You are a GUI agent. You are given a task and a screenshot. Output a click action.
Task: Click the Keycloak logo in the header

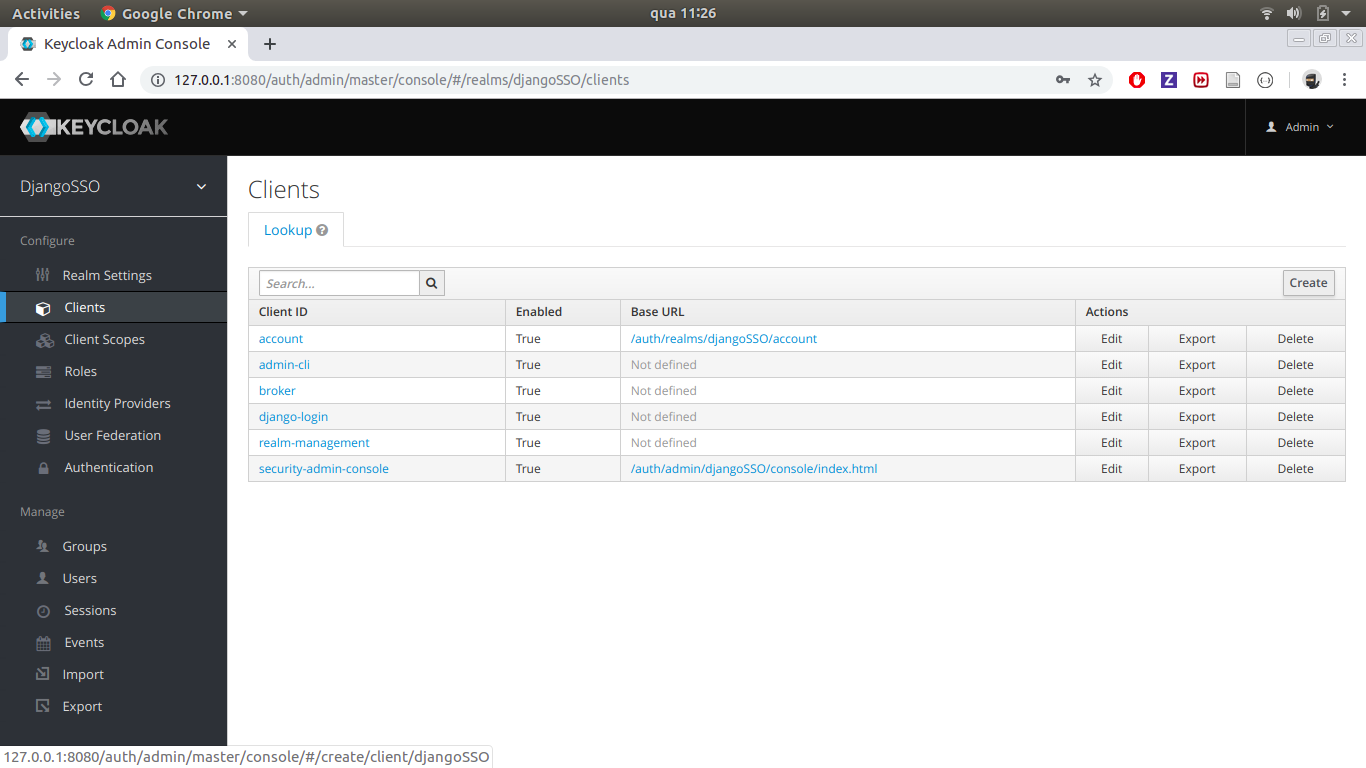(x=94, y=127)
